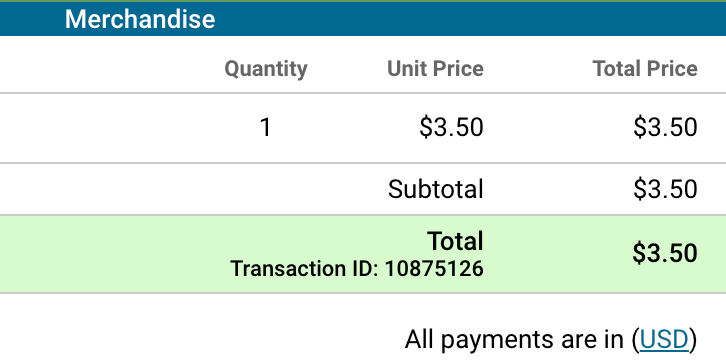Open the USD currency link

point(665,339)
